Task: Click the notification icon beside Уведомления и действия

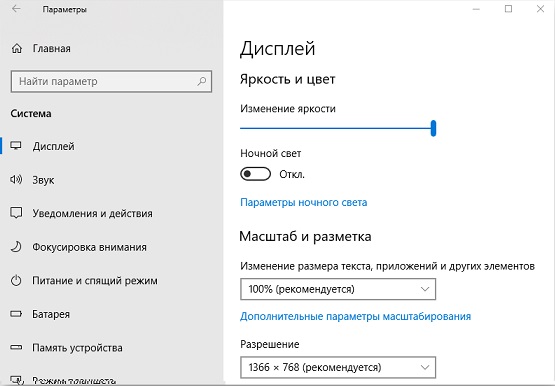Action: point(16,213)
